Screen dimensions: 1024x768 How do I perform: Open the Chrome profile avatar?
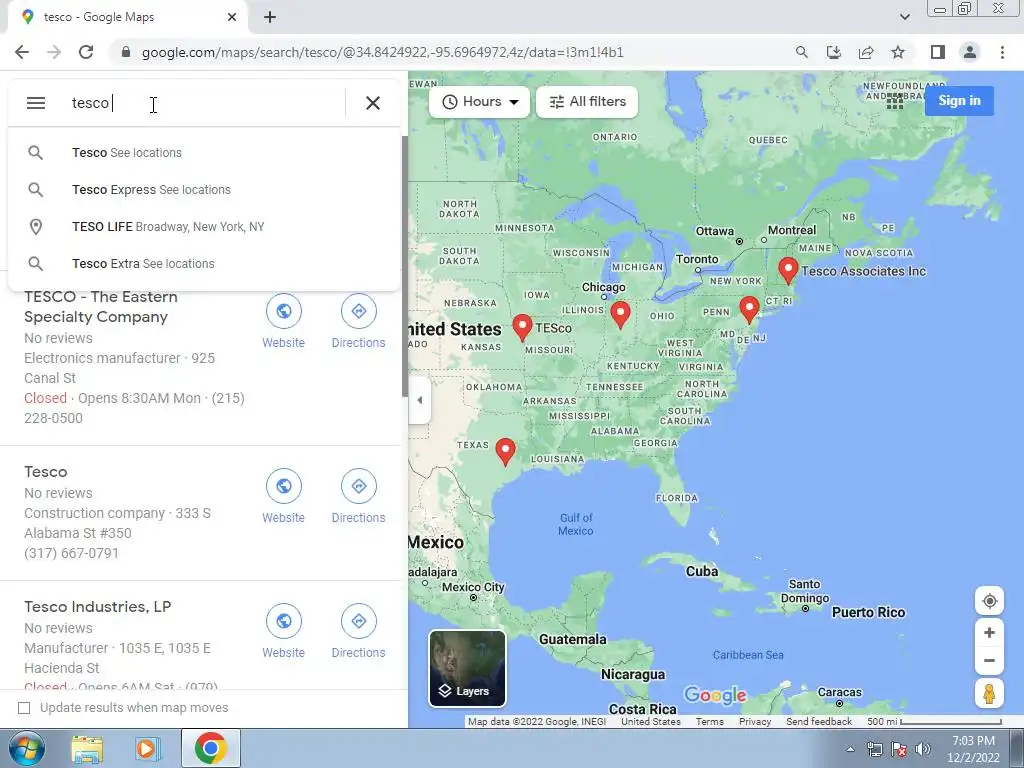point(970,52)
